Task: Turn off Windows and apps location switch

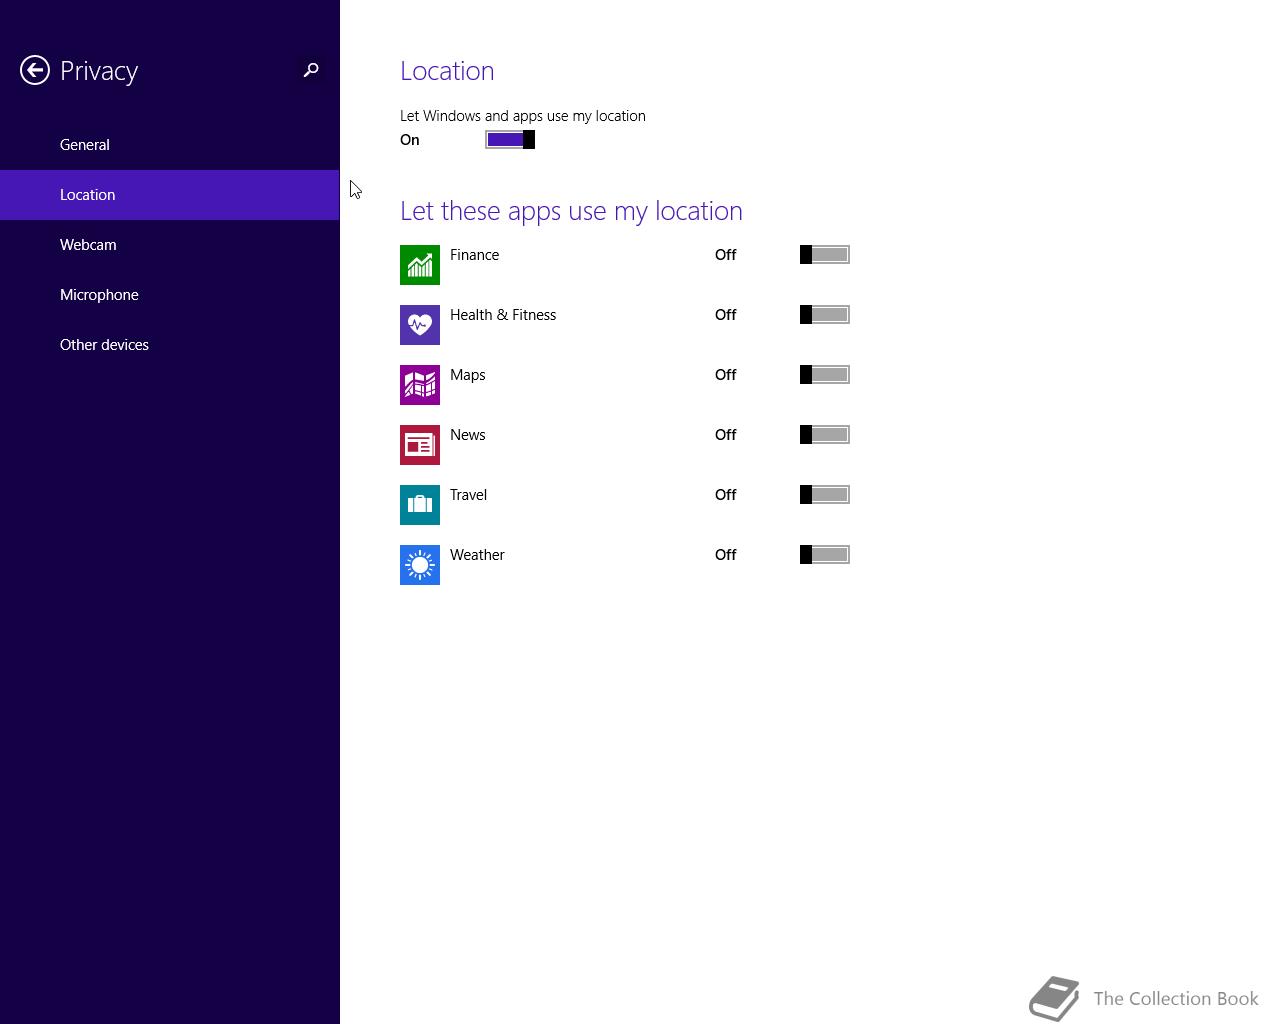Action: pos(510,140)
